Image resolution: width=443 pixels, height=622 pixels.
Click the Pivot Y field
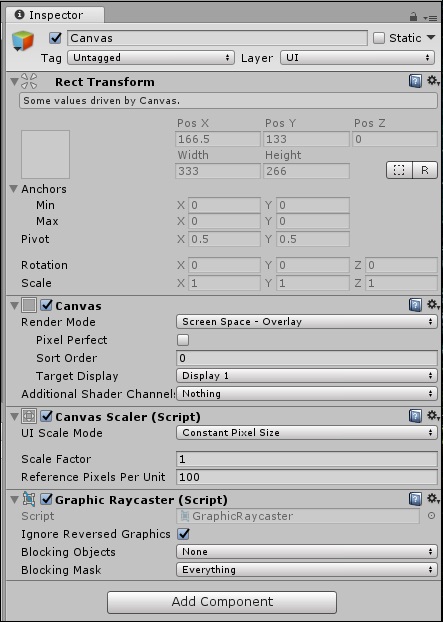313,239
